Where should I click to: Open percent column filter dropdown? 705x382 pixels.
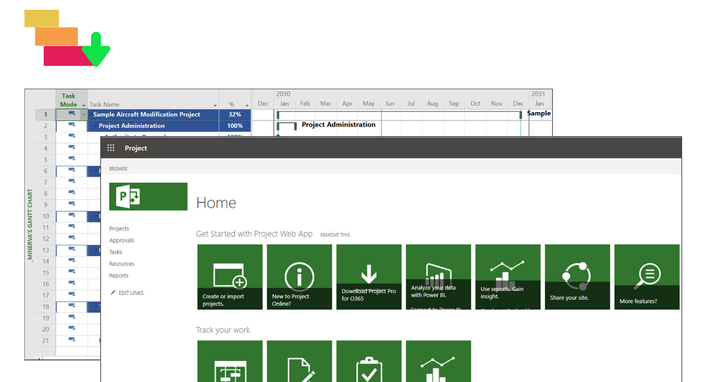(247, 105)
